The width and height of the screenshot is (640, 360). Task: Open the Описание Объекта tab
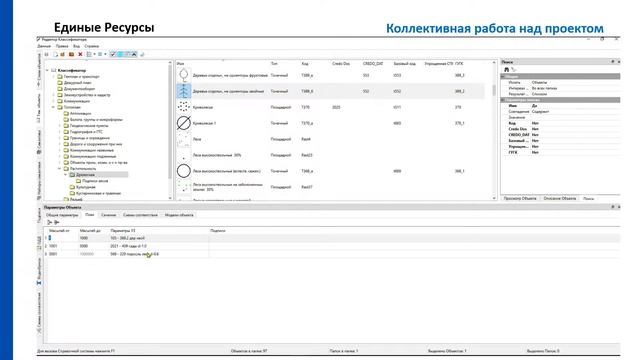560,198
